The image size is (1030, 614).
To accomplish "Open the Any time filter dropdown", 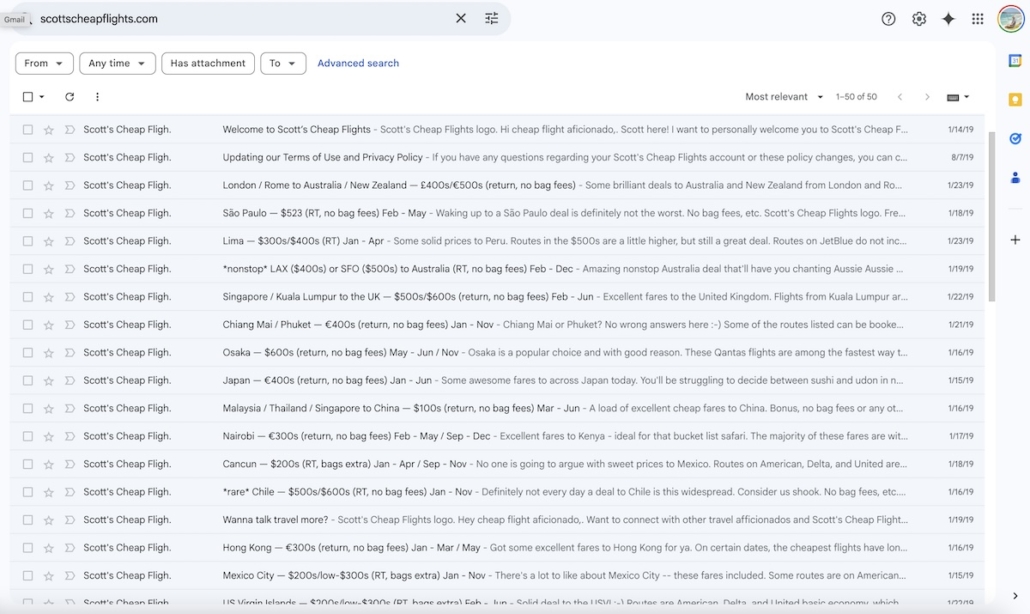I will pos(117,63).
